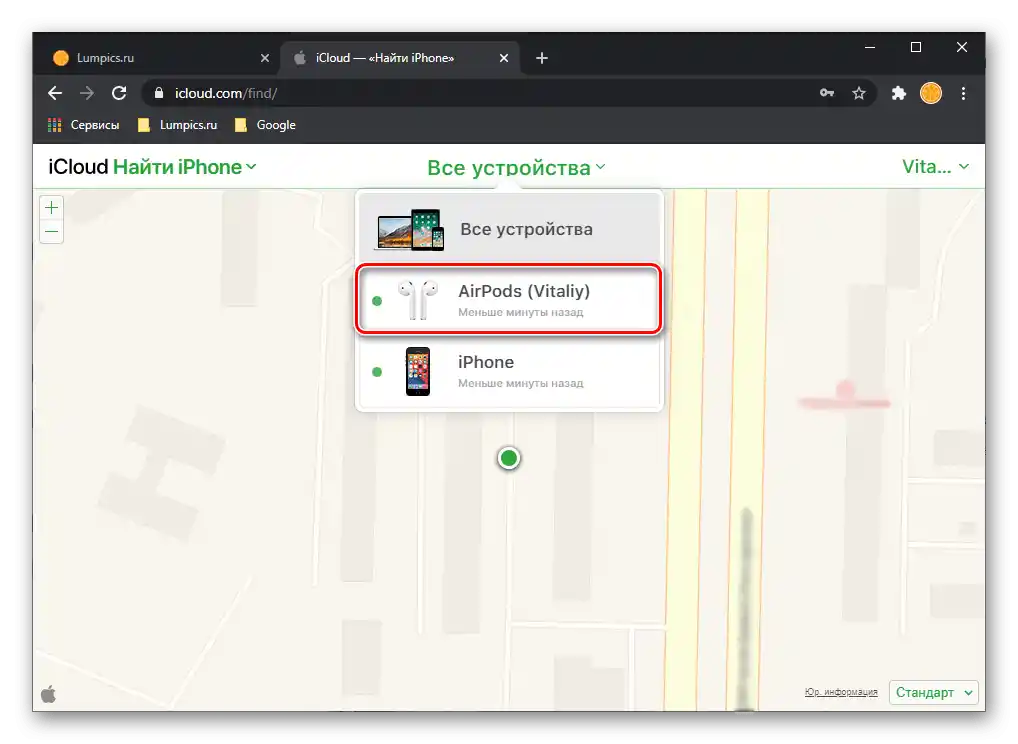This screenshot has height=744, width=1018.
Task: Click the browser forward arrow
Action: 86,93
